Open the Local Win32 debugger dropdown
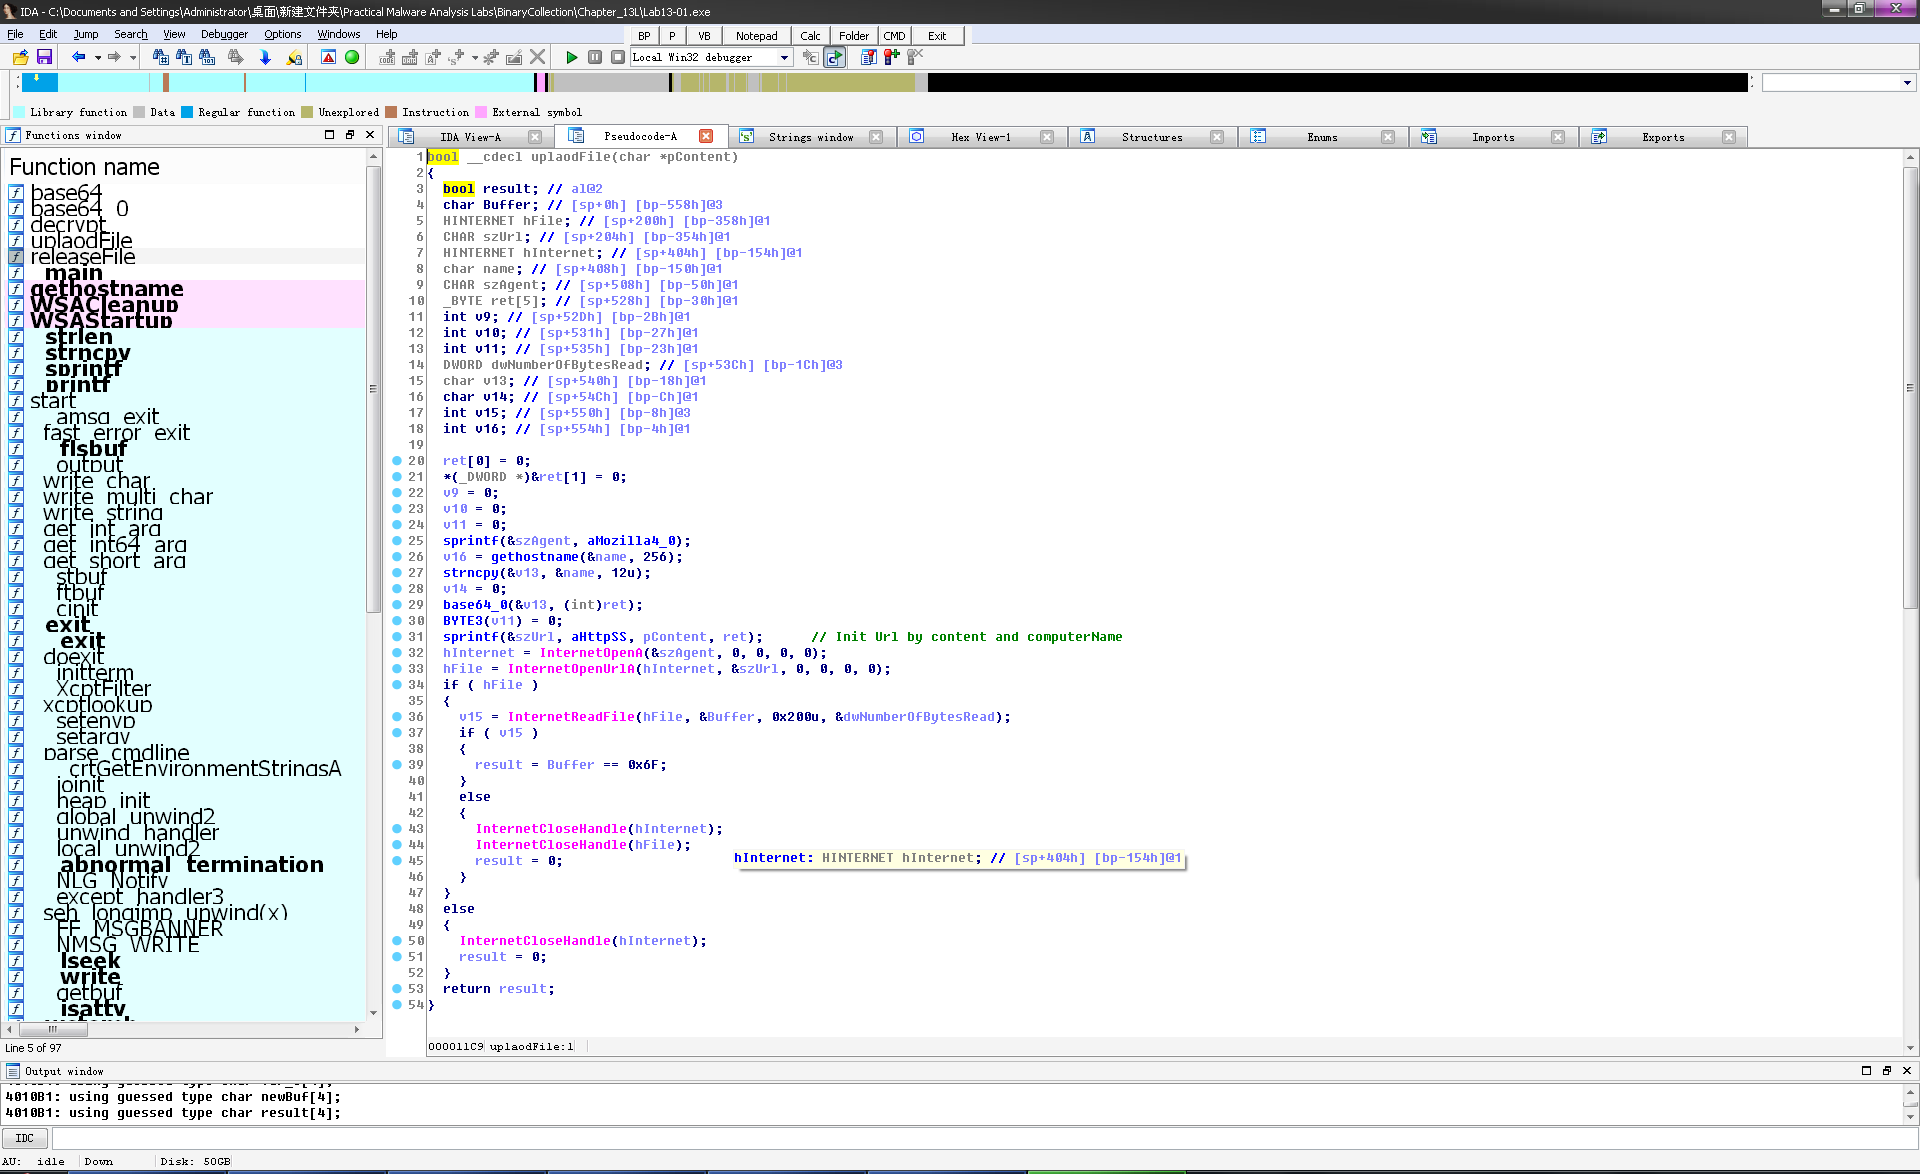The height and width of the screenshot is (1174, 1920). click(785, 57)
